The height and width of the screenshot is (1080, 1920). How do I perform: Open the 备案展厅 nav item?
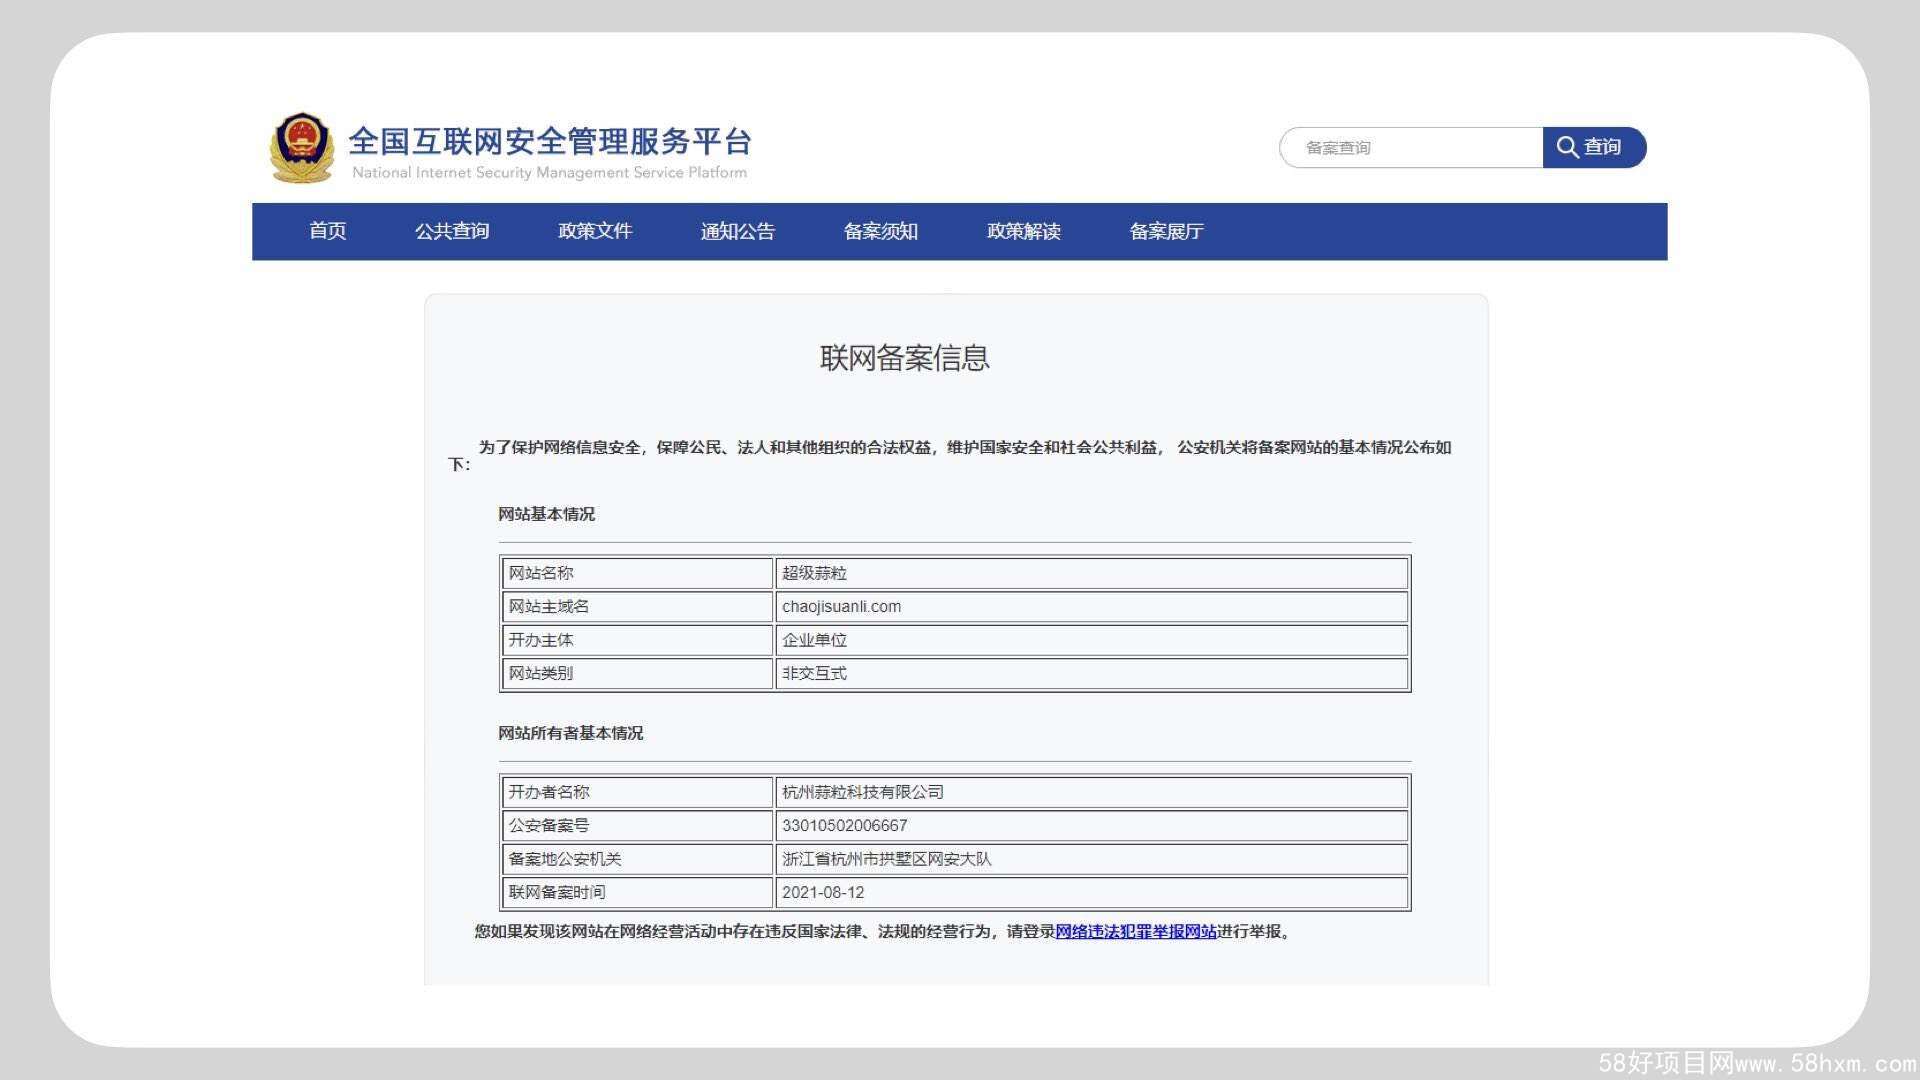1167,231
